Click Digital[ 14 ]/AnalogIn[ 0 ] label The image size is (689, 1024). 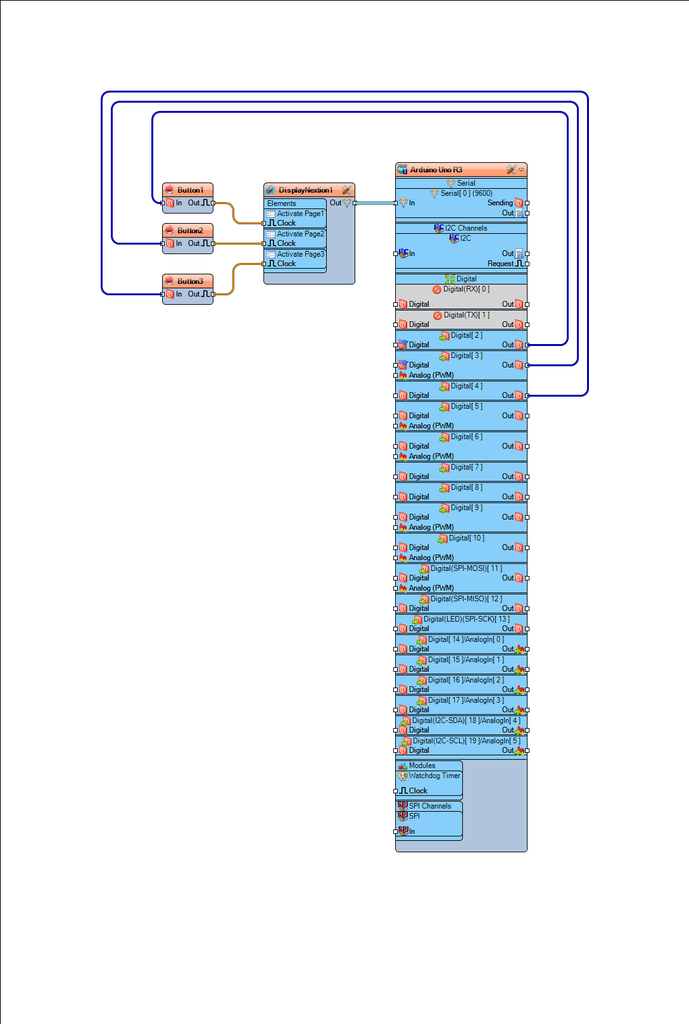(x=466, y=640)
